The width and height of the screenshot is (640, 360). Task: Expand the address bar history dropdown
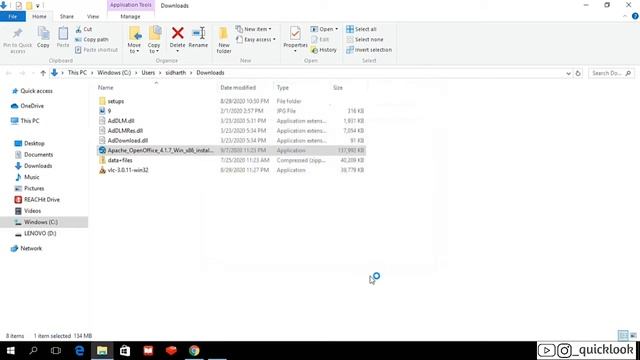568,73
